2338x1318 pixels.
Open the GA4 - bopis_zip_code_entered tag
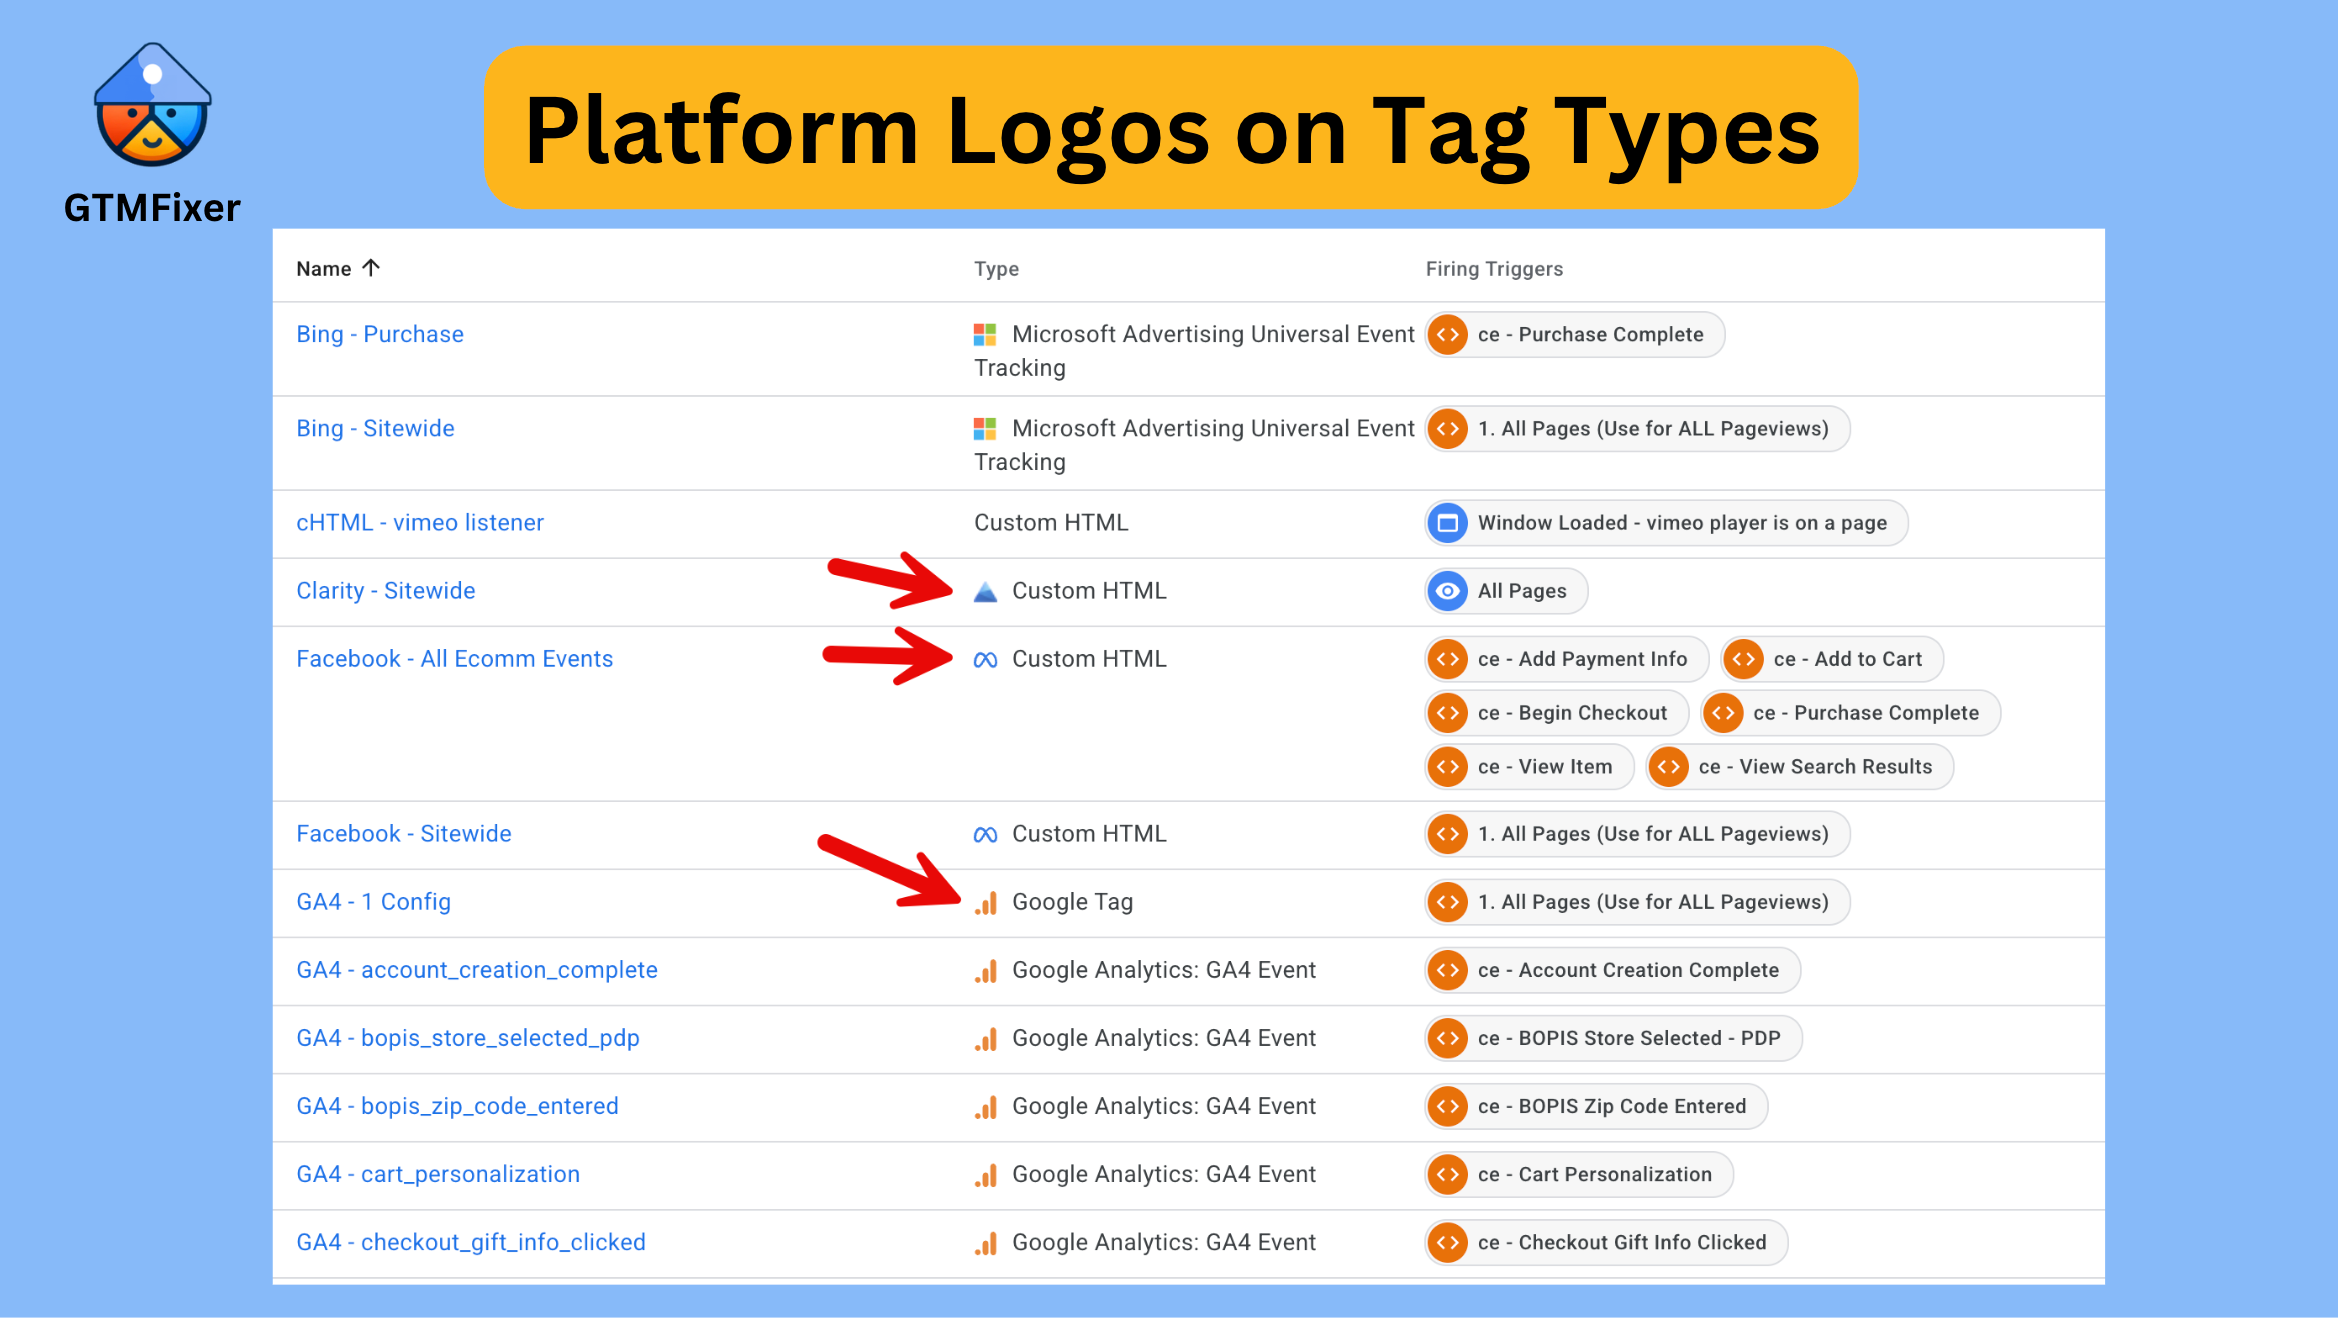tap(457, 1105)
